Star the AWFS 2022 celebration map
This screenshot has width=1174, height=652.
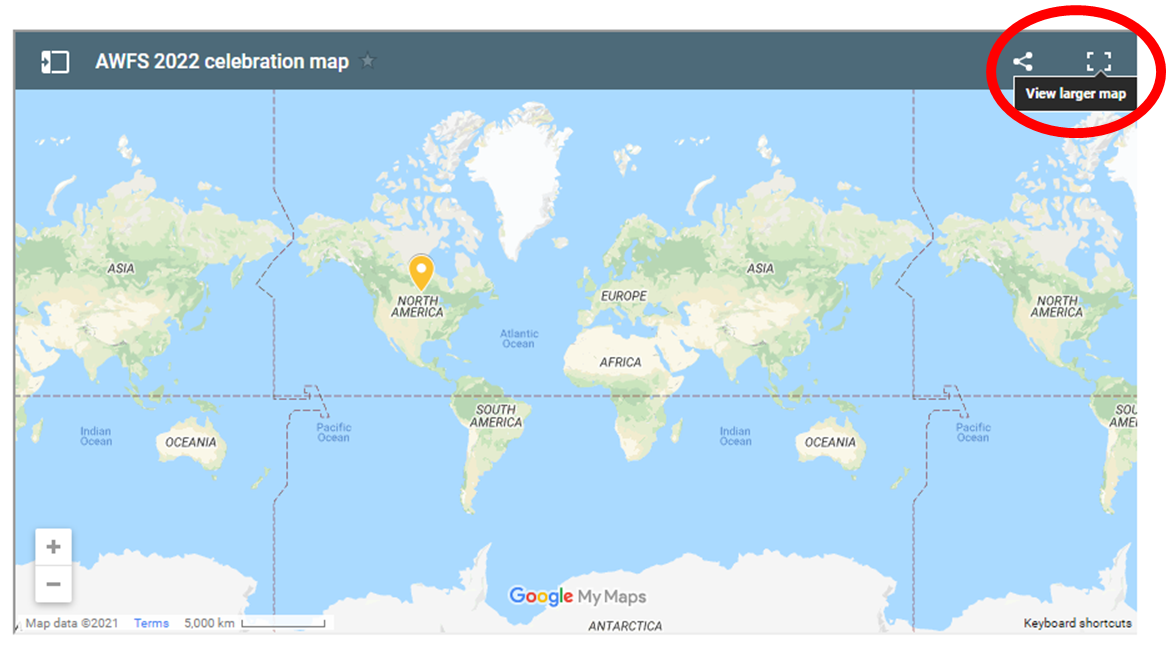tap(368, 61)
